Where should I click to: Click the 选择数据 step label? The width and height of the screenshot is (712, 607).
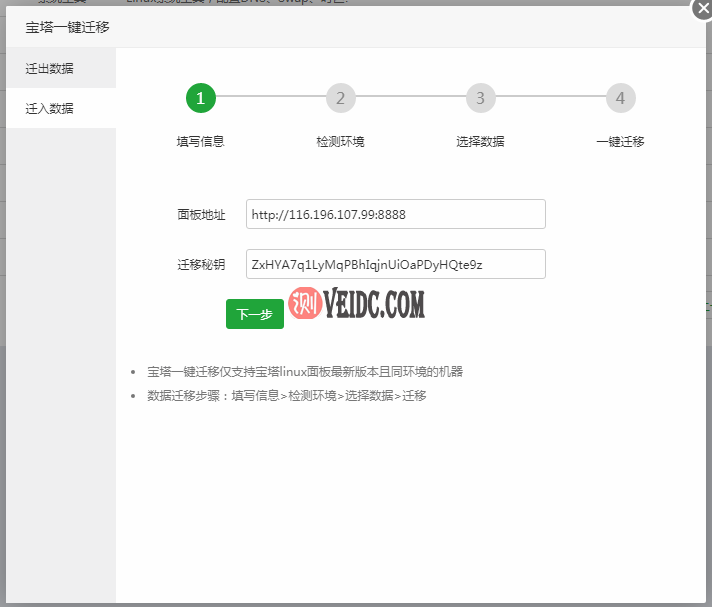point(480,142)
